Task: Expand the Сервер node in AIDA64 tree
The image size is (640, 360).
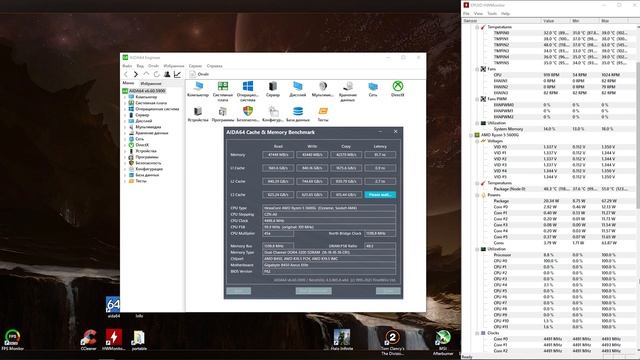Action: [x=125, y=115]
